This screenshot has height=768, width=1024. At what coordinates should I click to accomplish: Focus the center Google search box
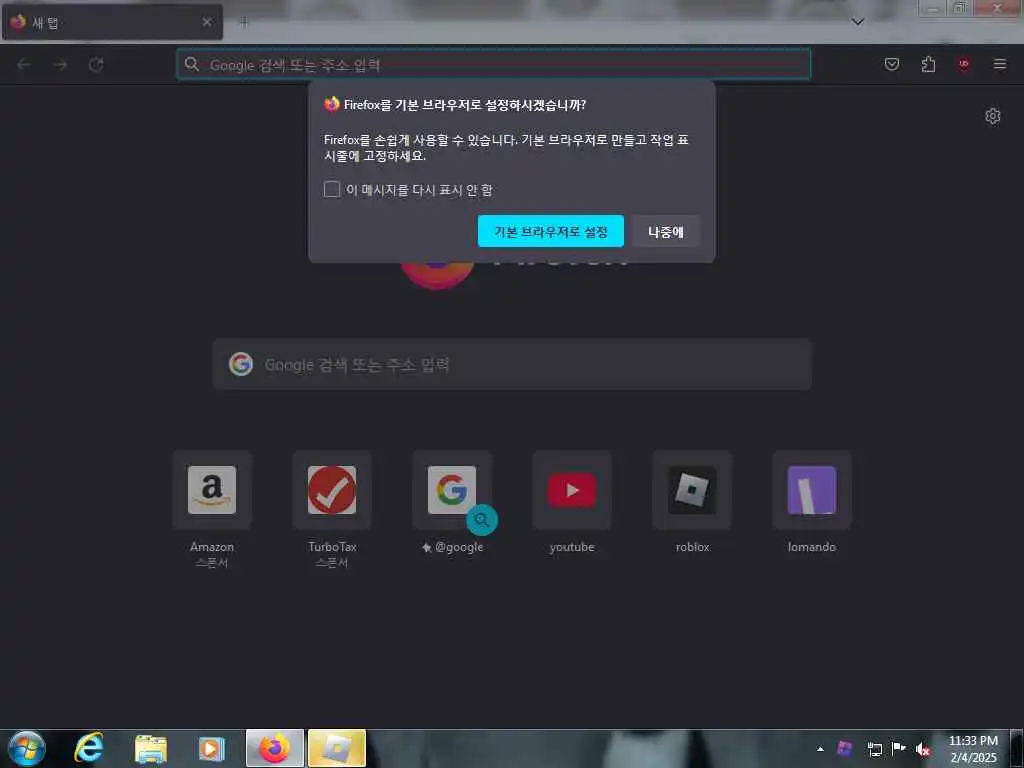pos(512,364)
